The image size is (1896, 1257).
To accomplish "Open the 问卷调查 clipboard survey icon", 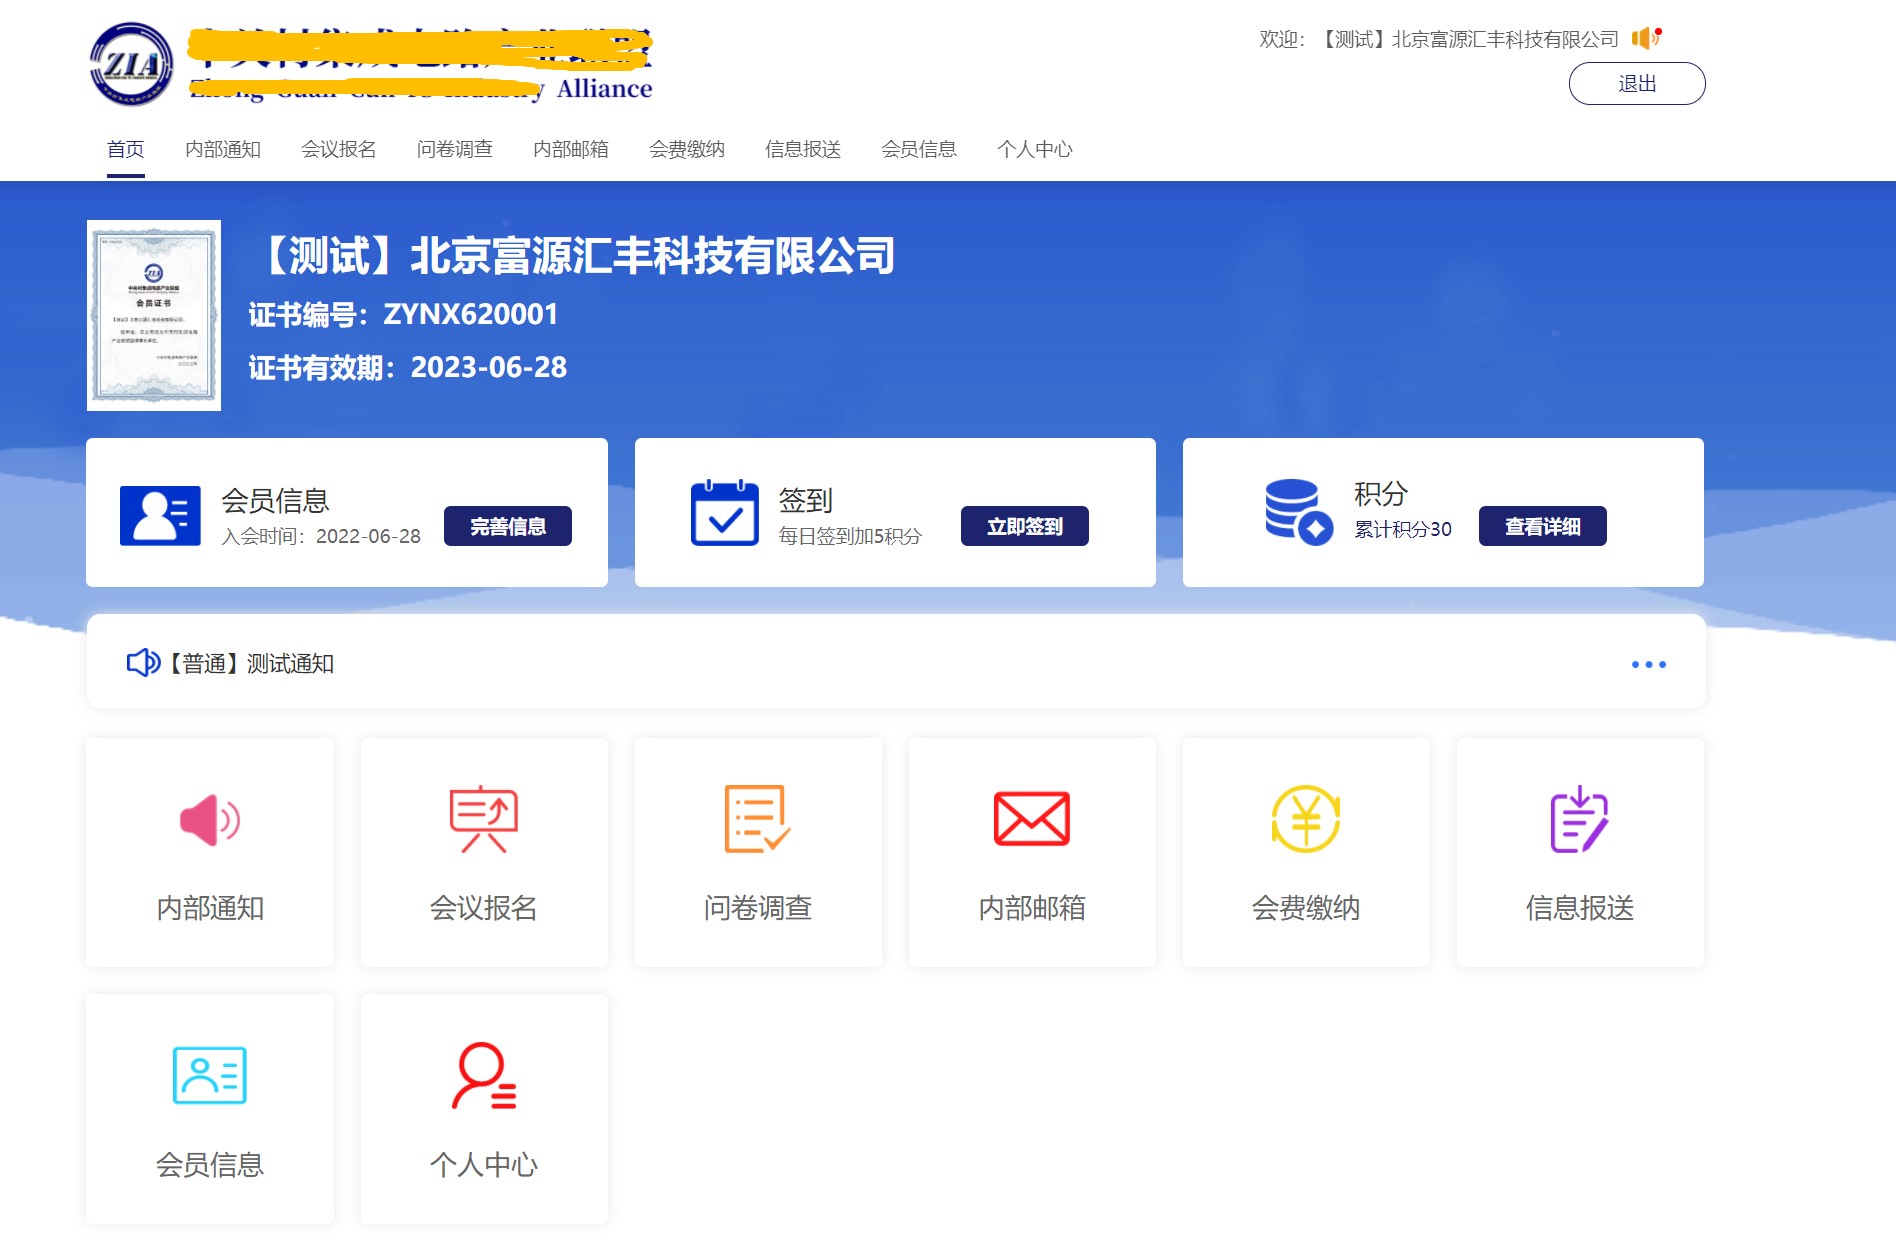I will click(x=757, y=819).
